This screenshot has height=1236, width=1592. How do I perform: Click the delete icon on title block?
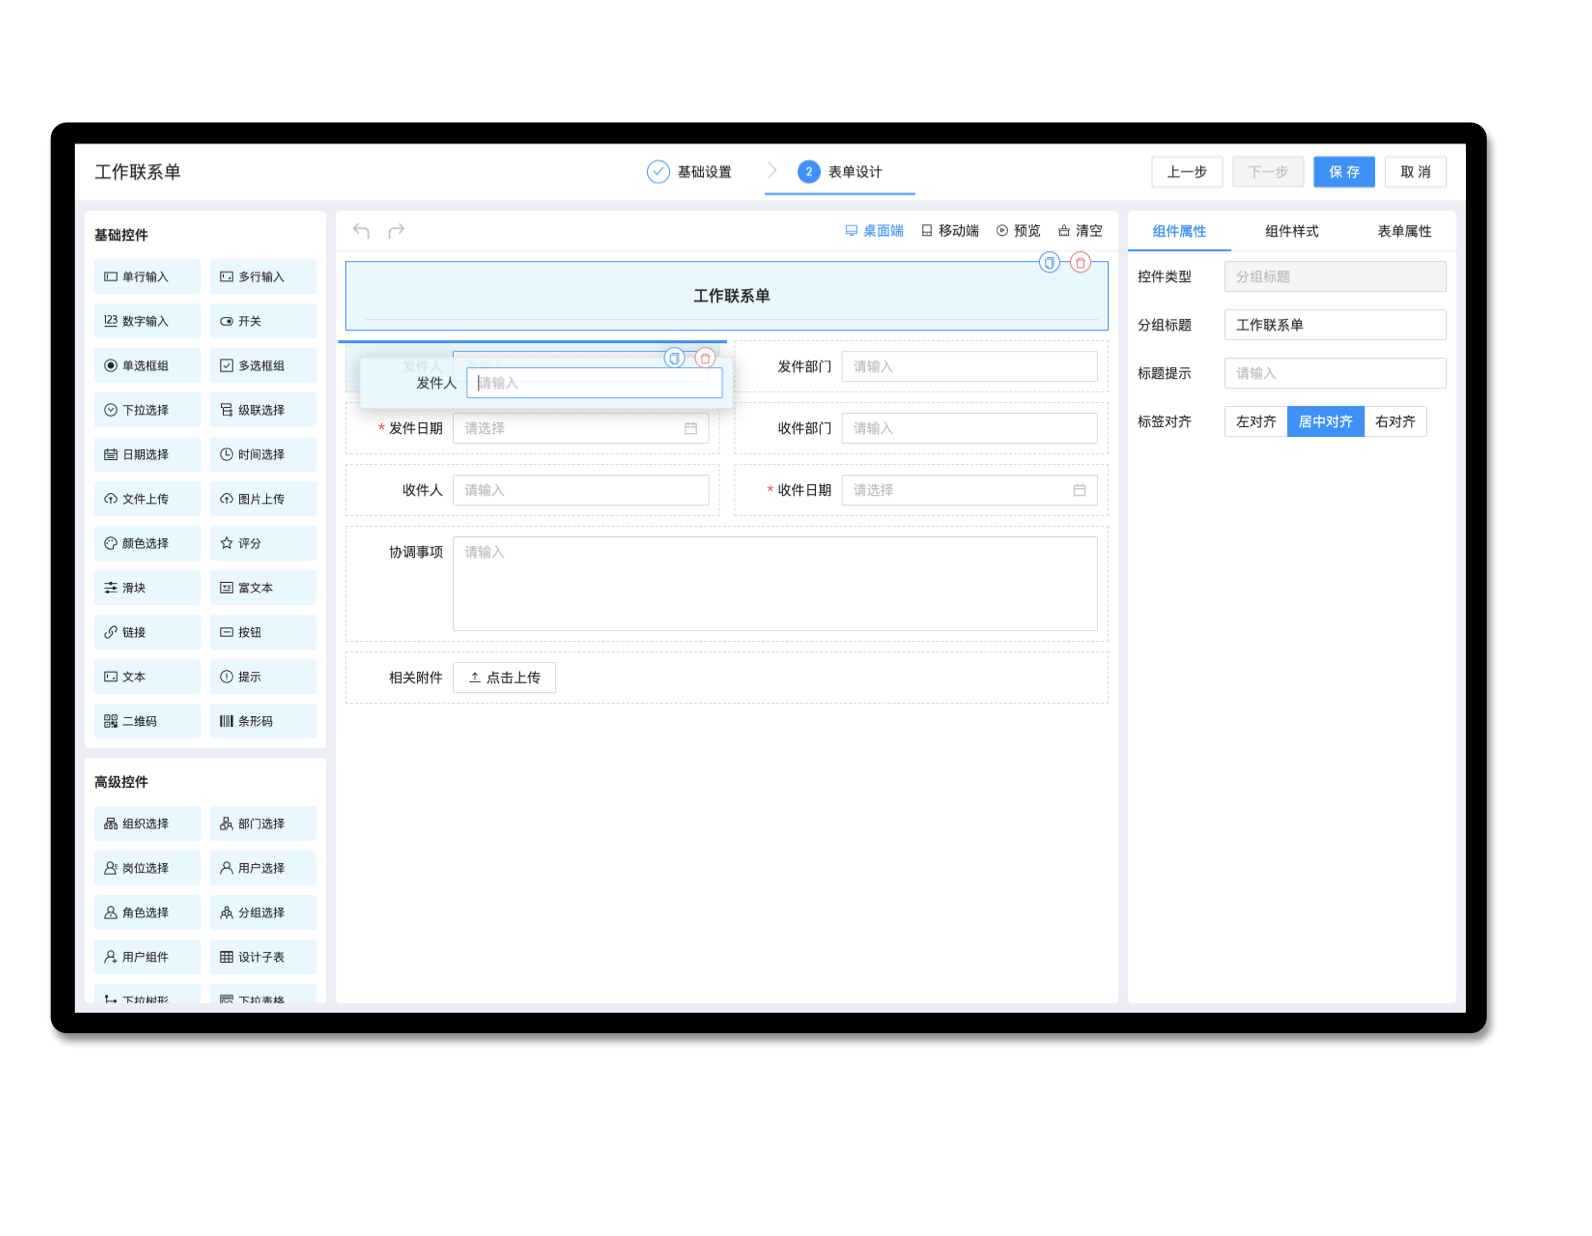1080,263
